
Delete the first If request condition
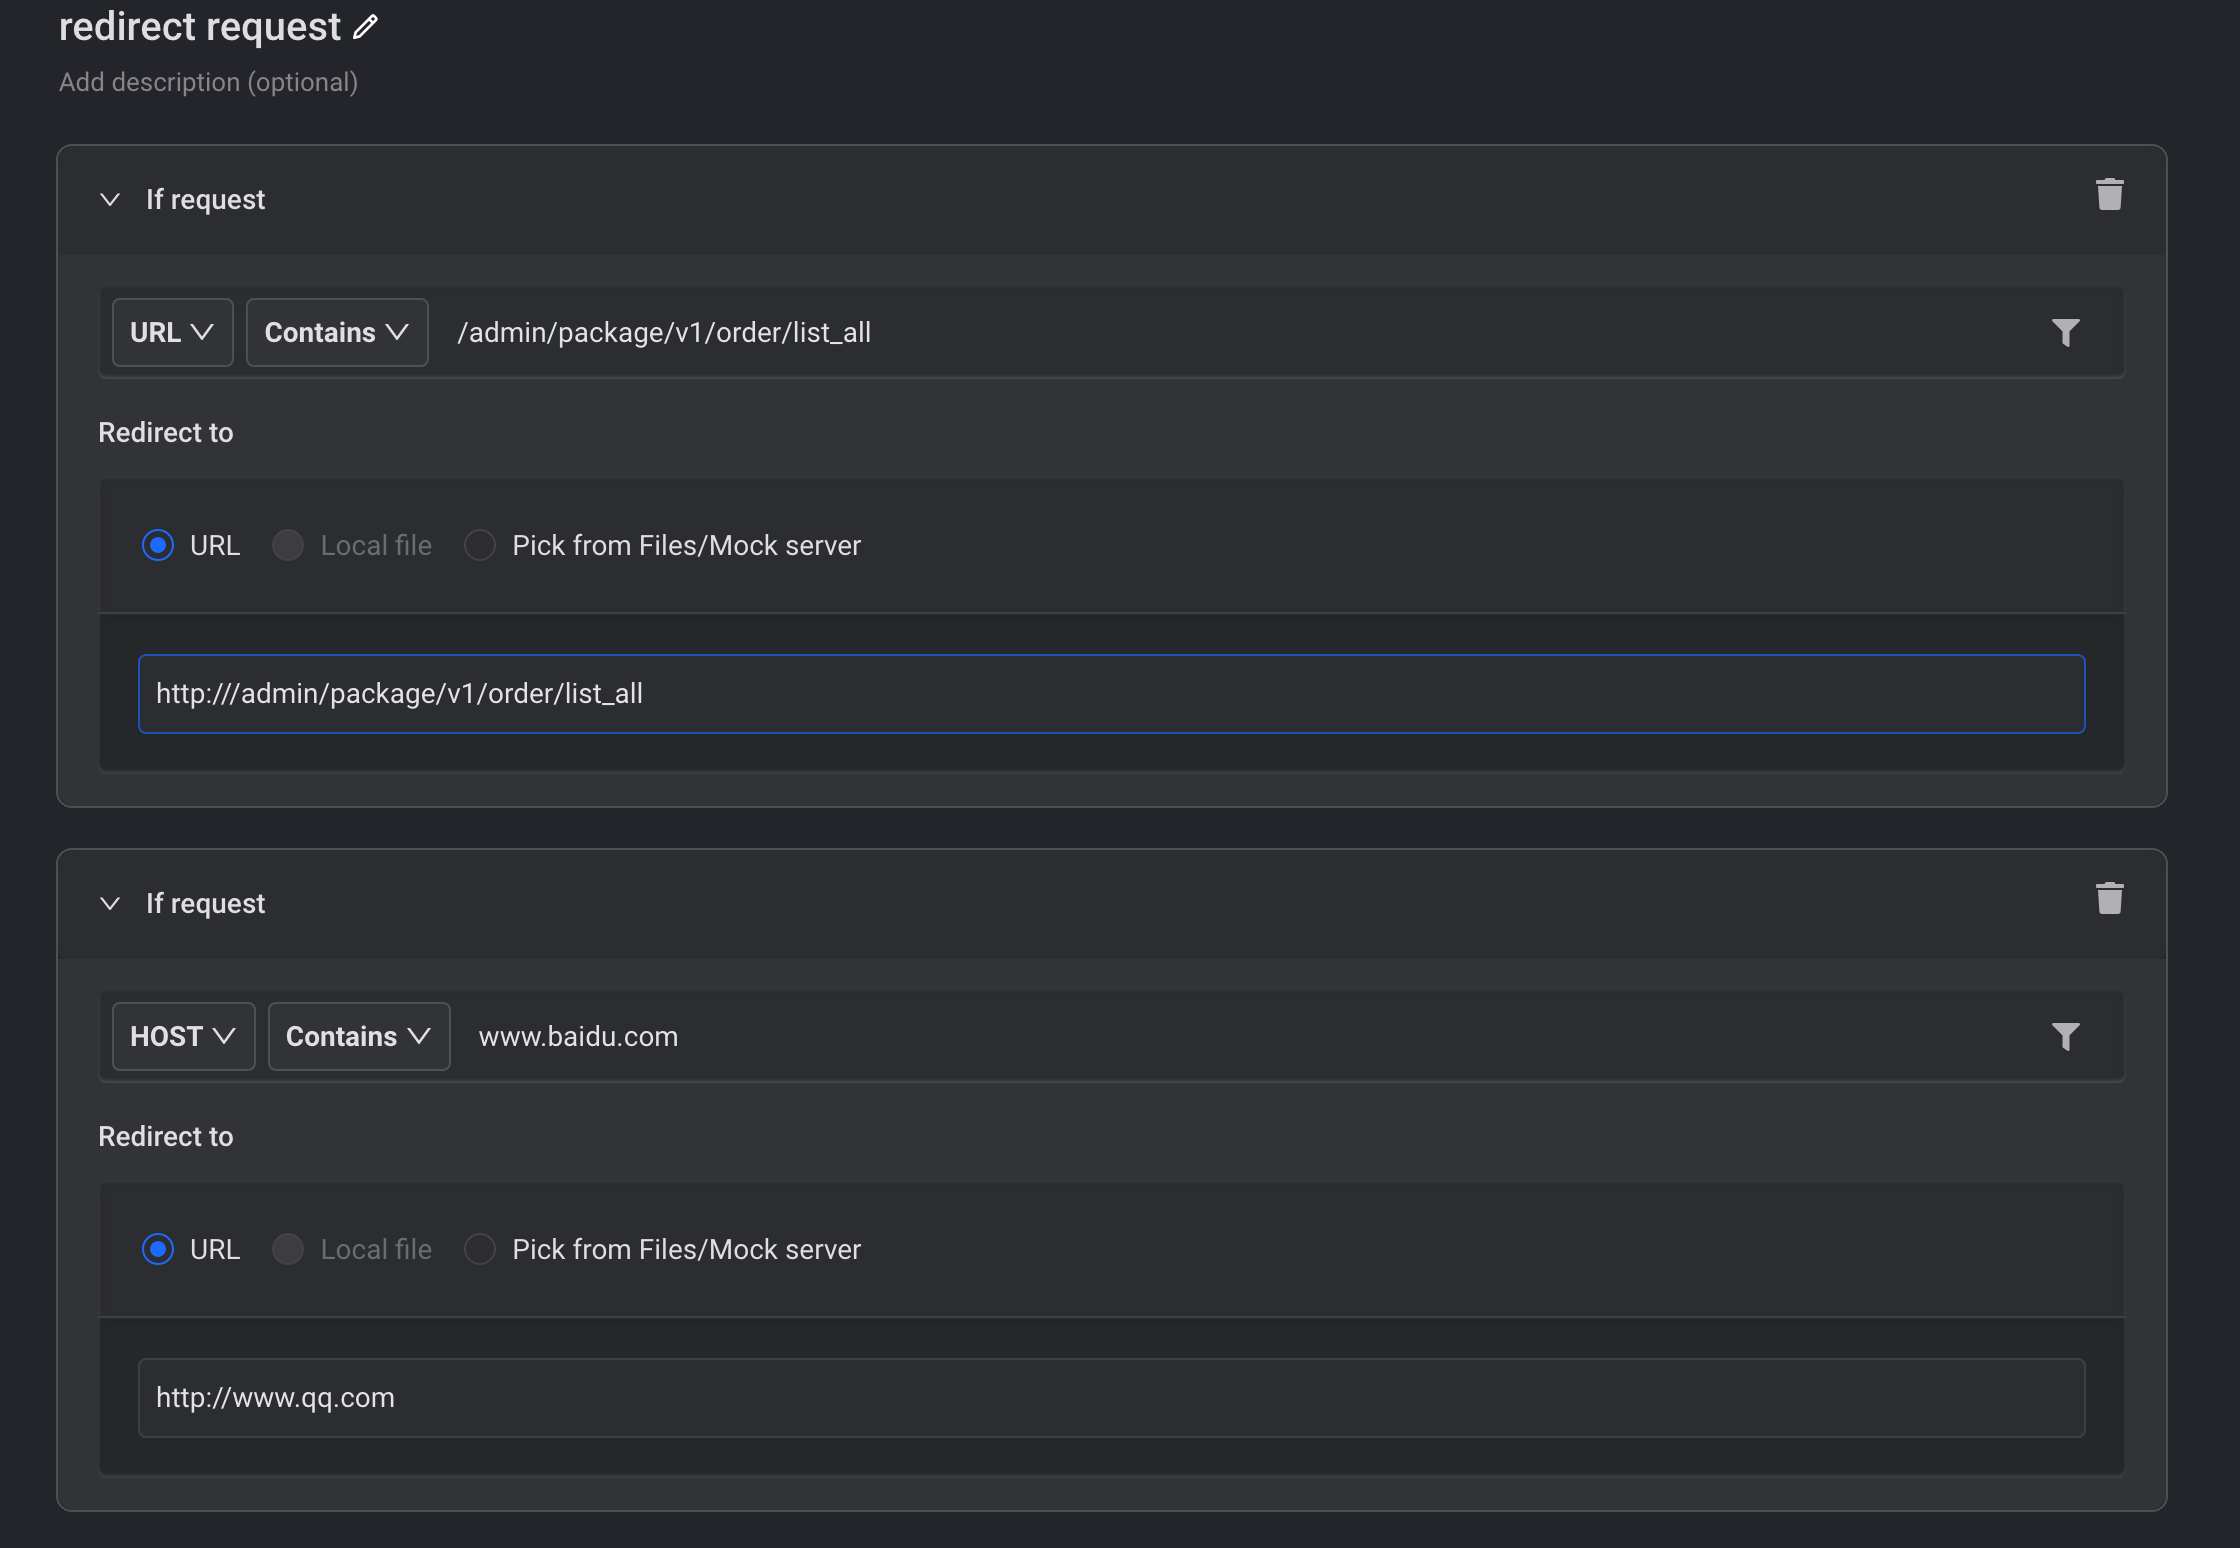click(2109, 195)
